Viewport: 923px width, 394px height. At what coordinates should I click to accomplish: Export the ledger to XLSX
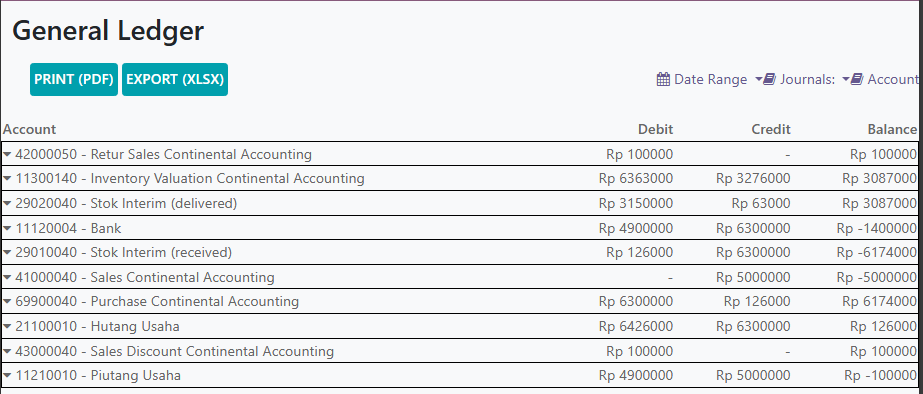coord(175,80)
